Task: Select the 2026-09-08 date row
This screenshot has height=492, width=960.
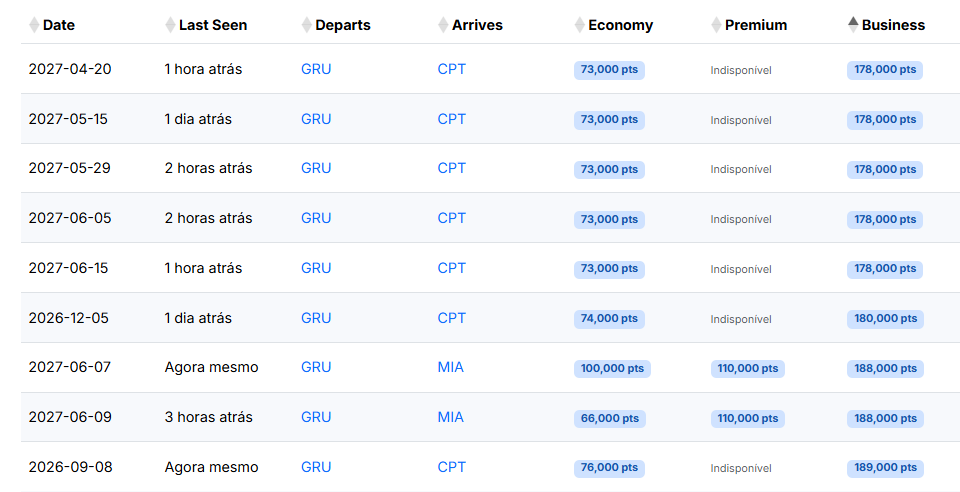Action: [490, 468]
